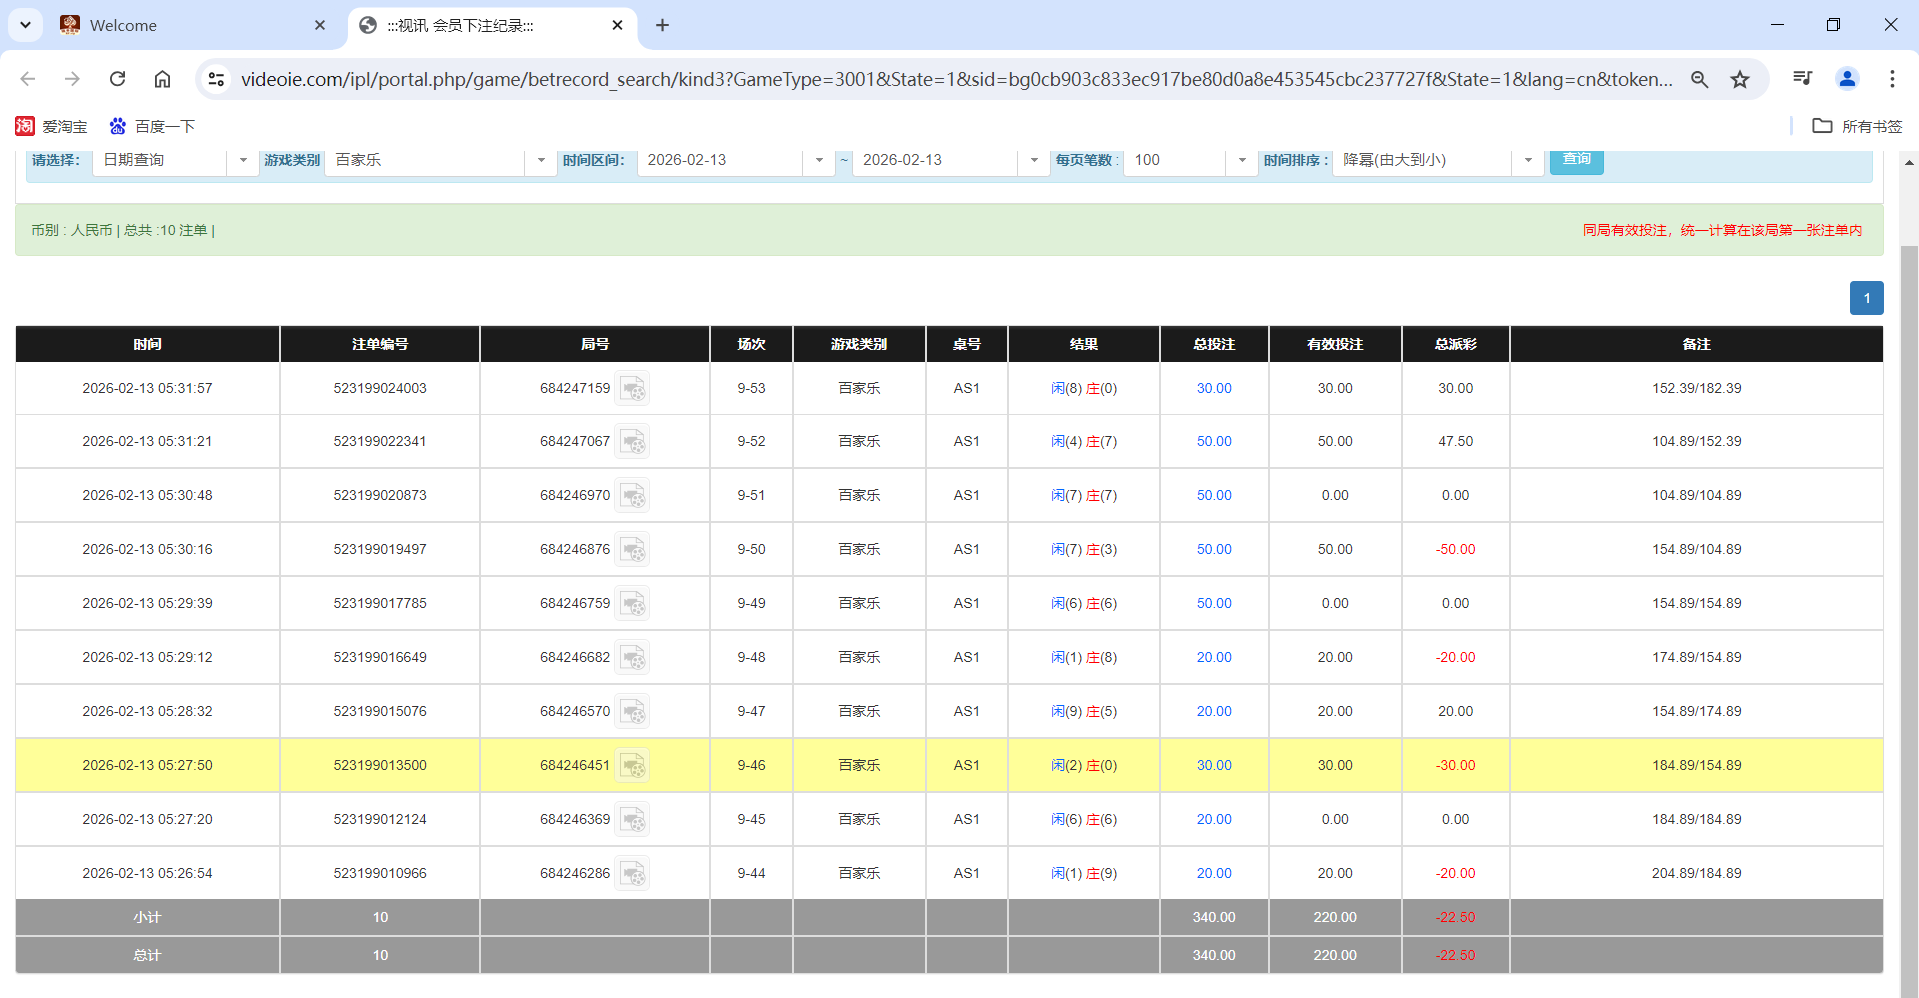
Task: Bookmark the page with the star icon
Action: coord(1740,79)
